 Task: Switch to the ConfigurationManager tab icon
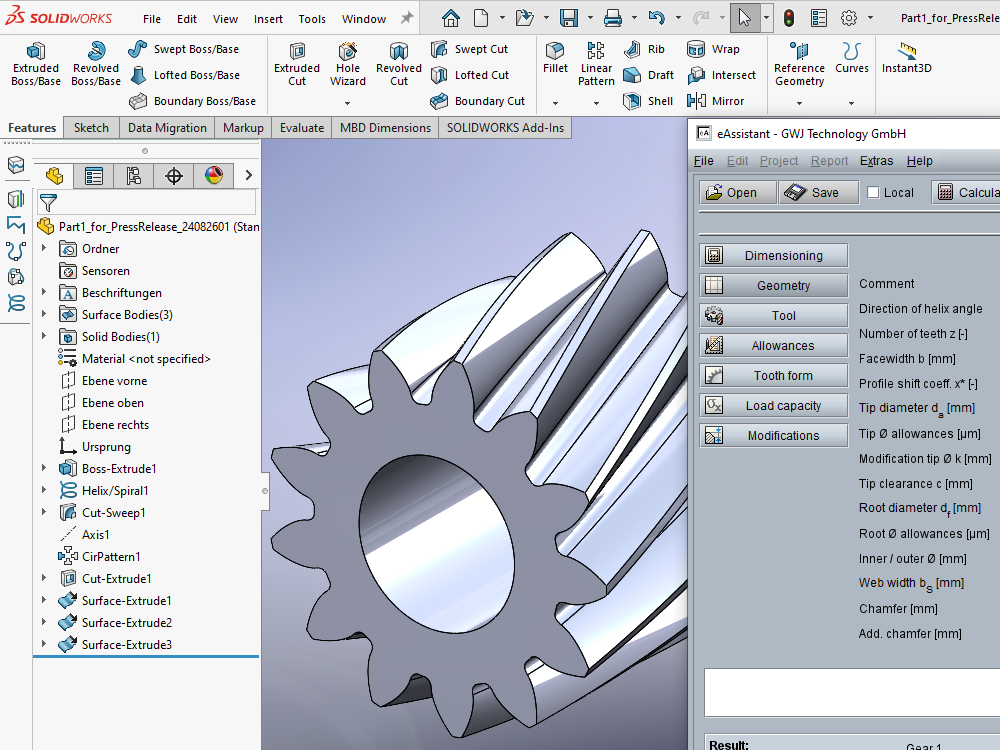(133, 176)
